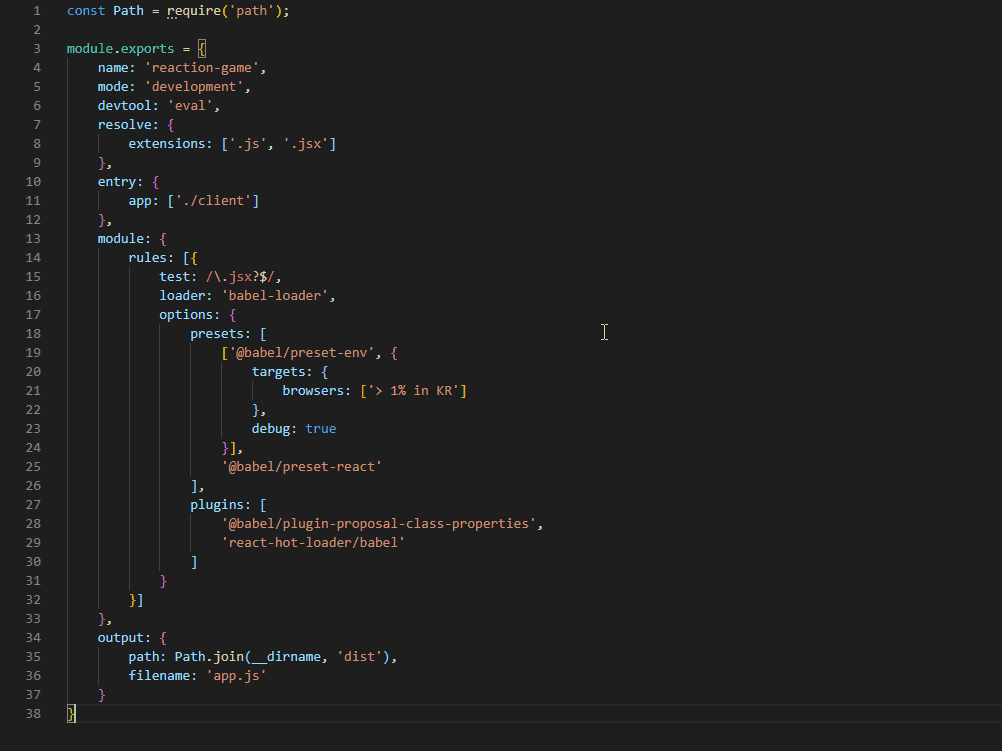
Task: Click the 'babel-loader' string
Action: pyautogui.click(x=275, y=295)
